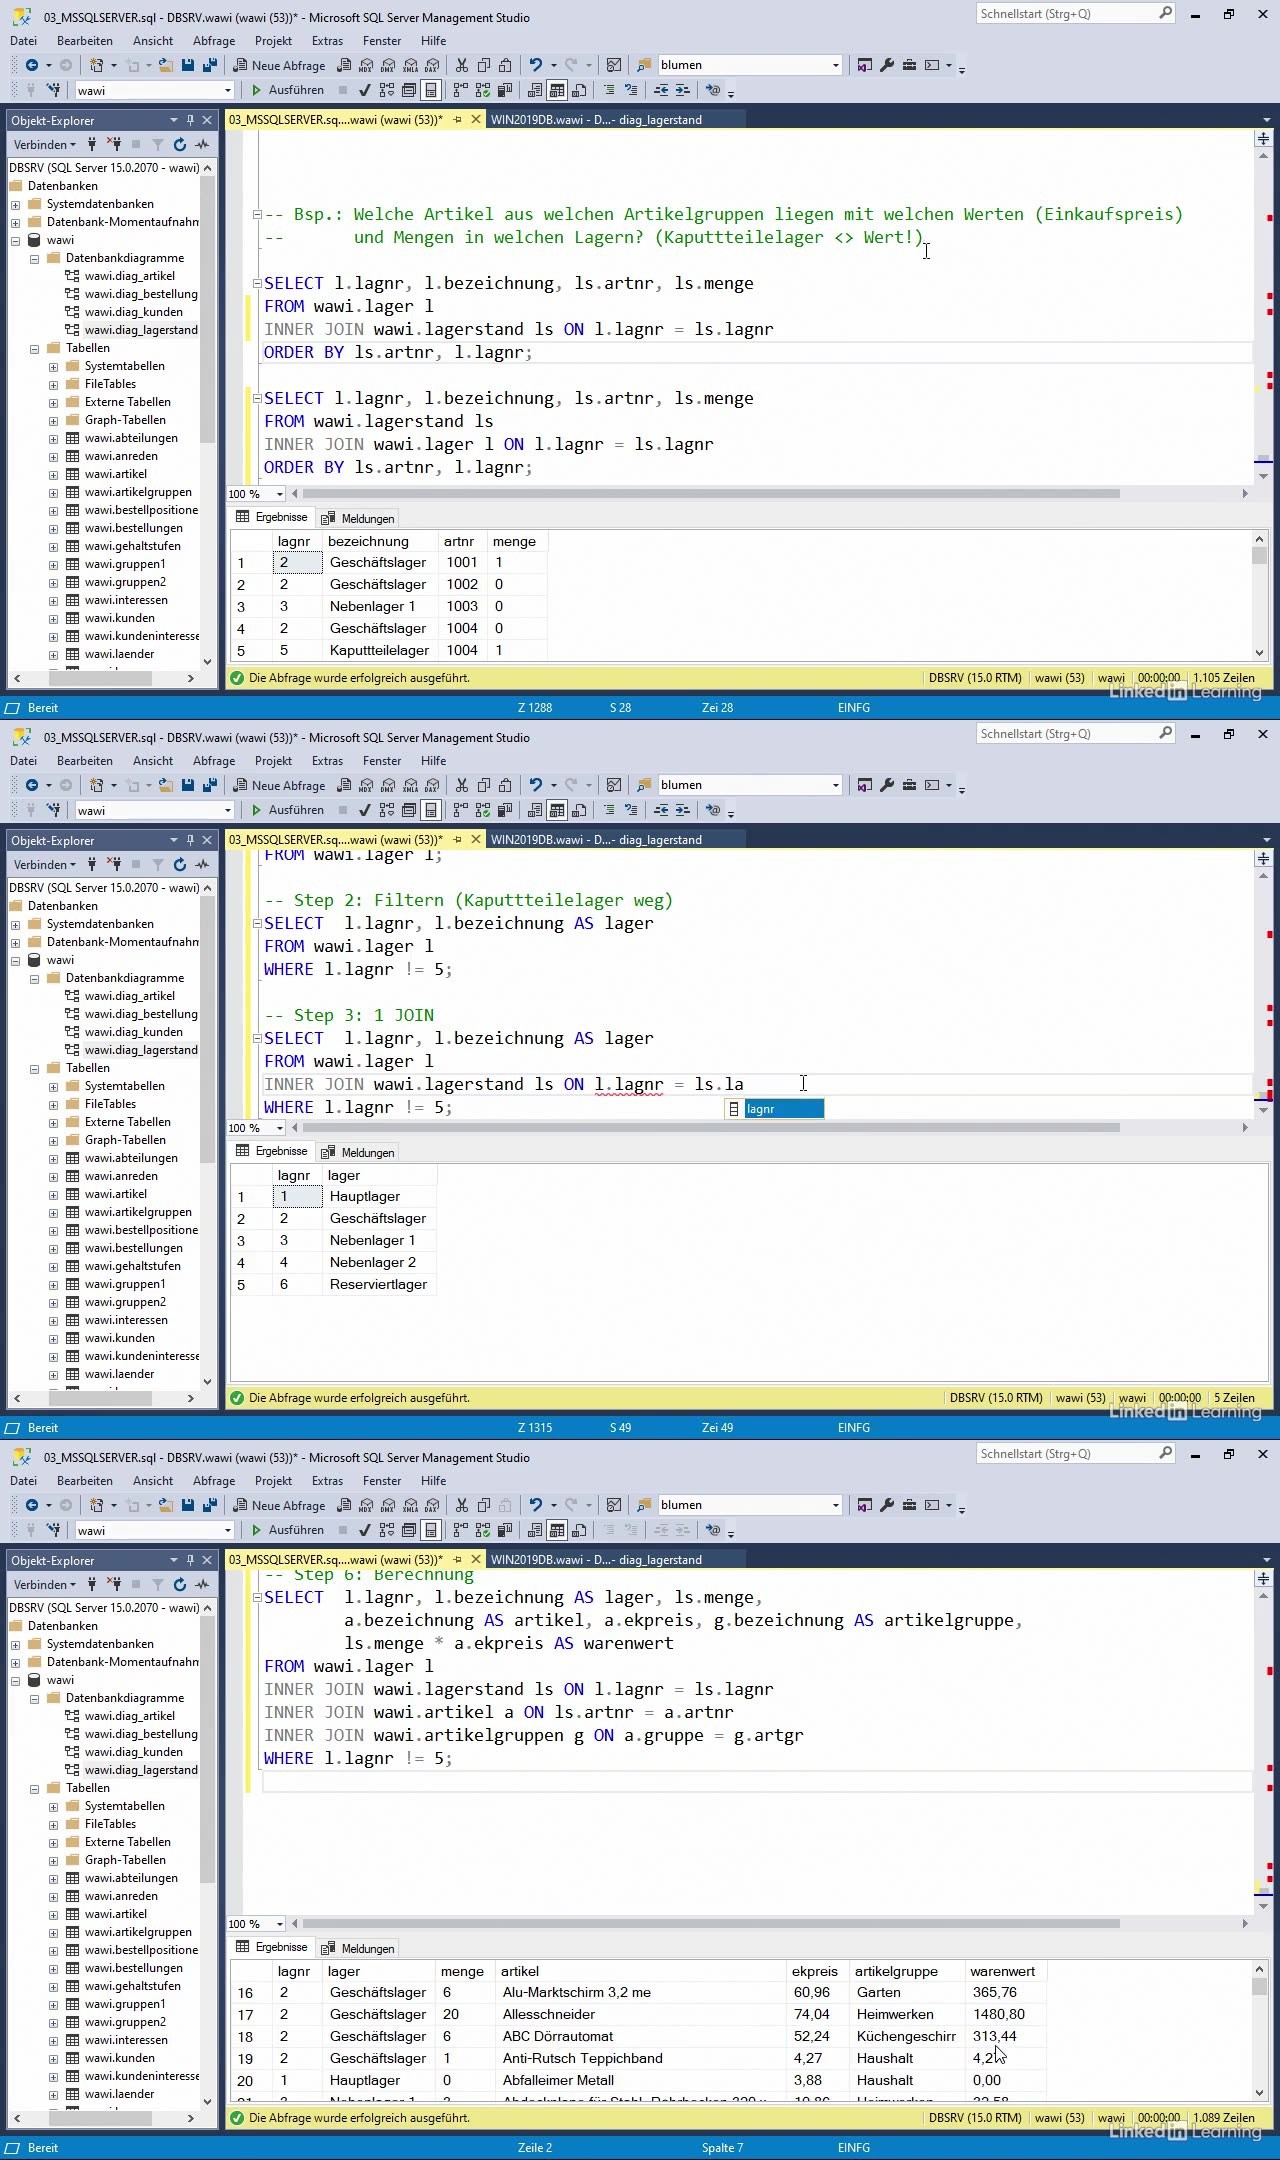1280x2160 pixels.
Task: Click the Save icon in the topmost window's toolbar
Action: pyautogui.click(x=188, y=66)
